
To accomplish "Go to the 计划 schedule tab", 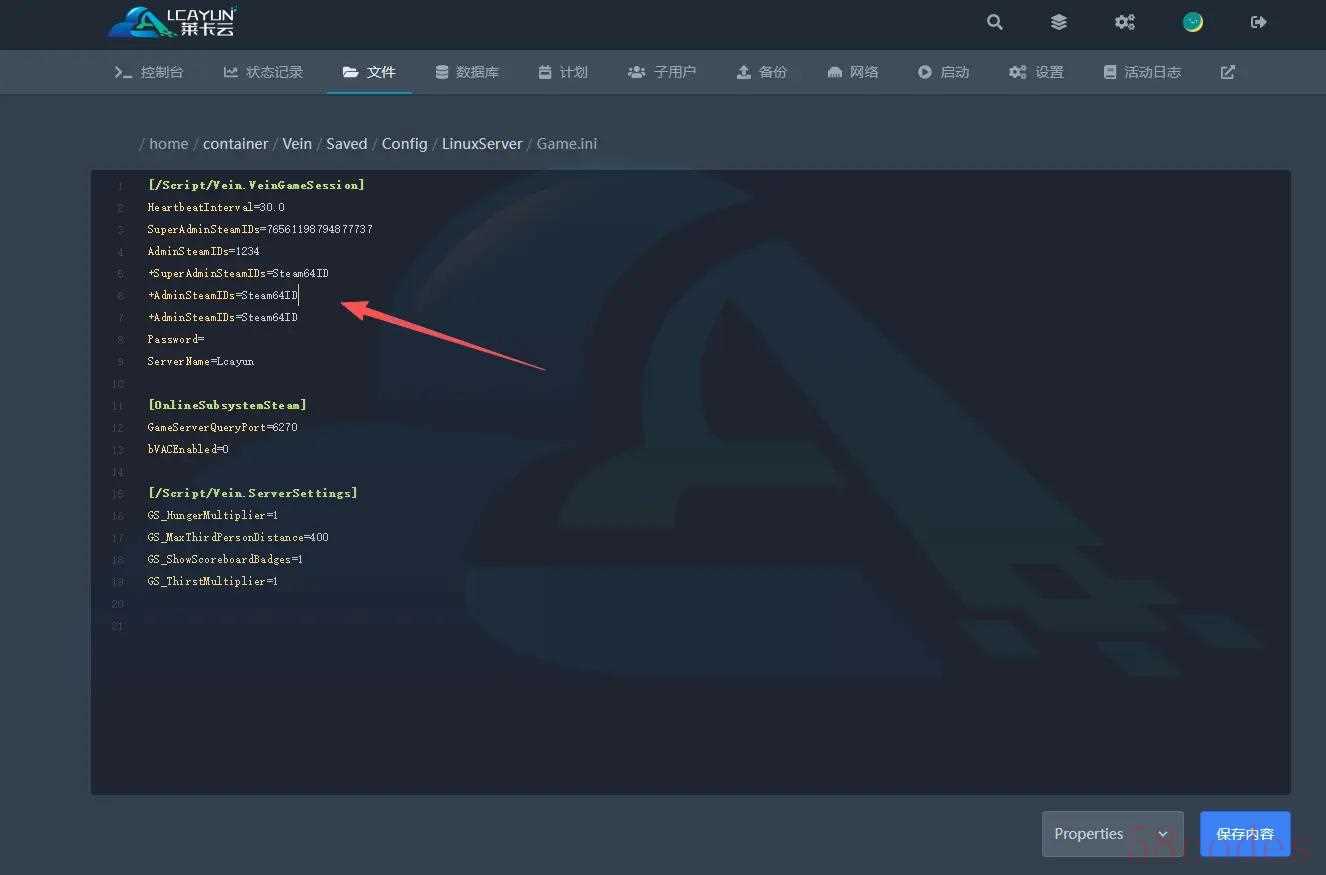I will 563,72.
